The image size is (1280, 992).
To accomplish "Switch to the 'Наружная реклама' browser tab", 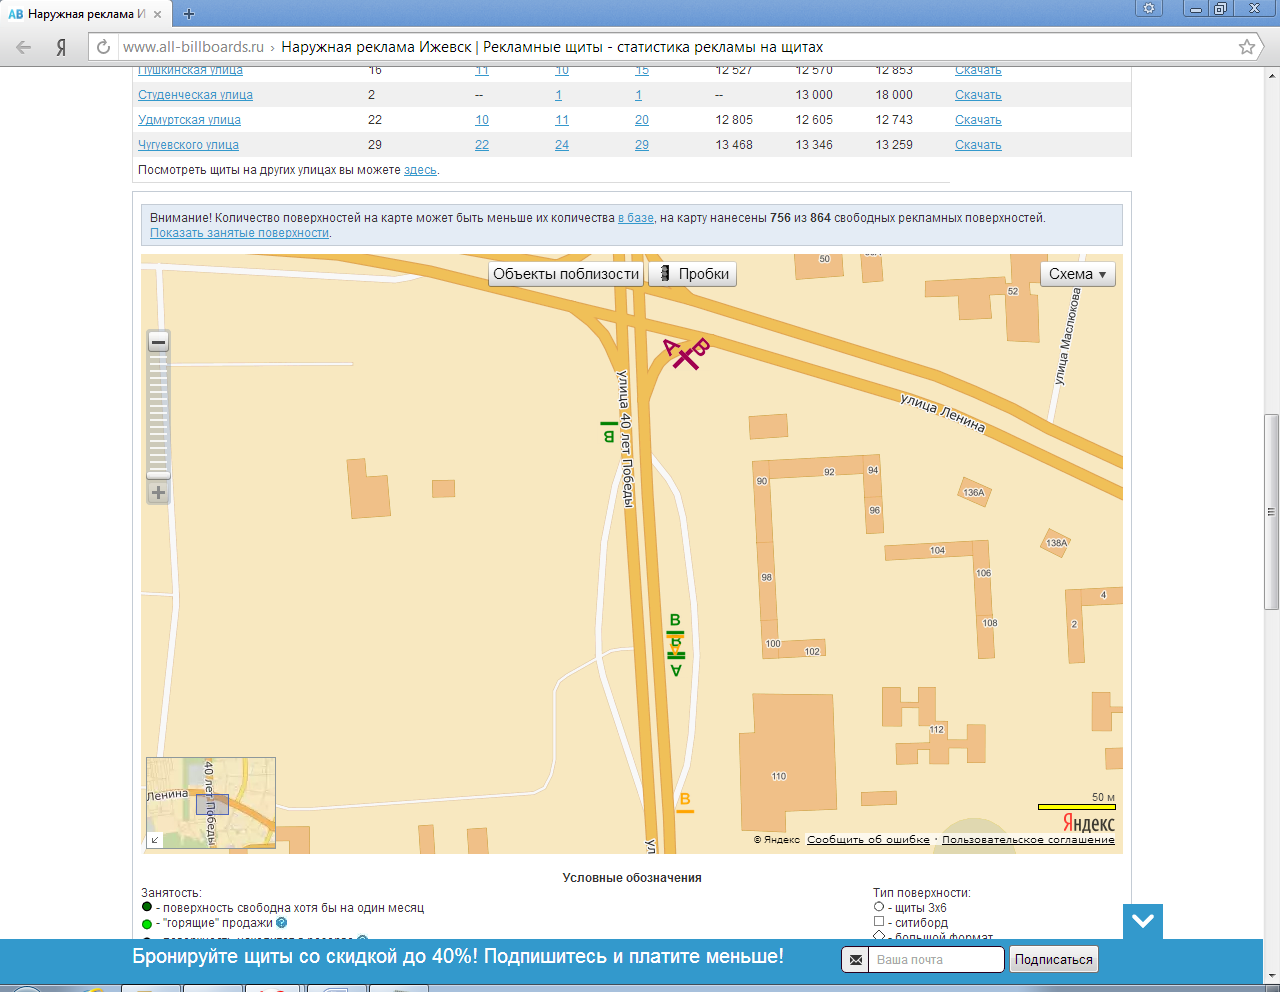I will (x=86, y=14).
